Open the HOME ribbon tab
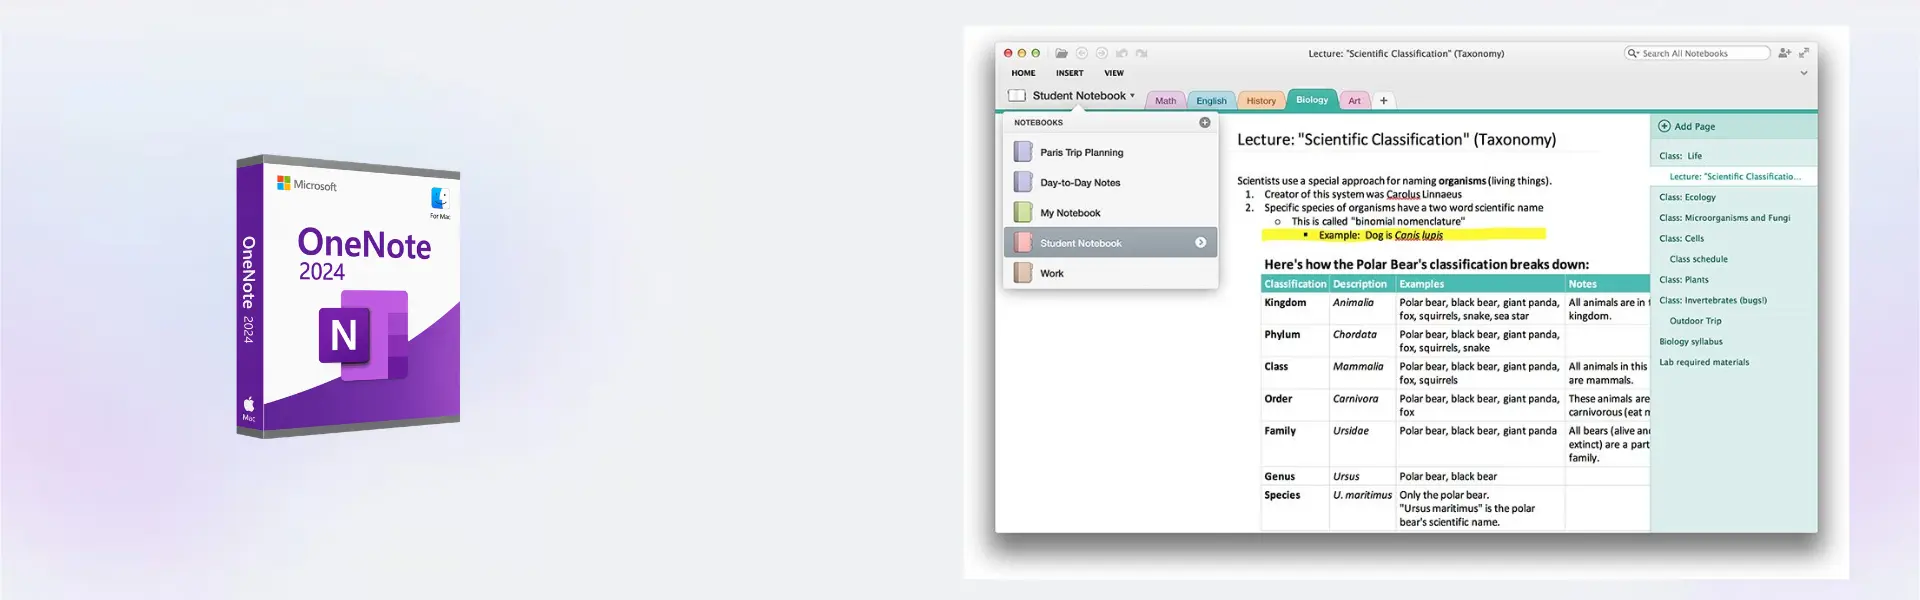Viewport: 1920px width, 600px height. coord(1023,73)
